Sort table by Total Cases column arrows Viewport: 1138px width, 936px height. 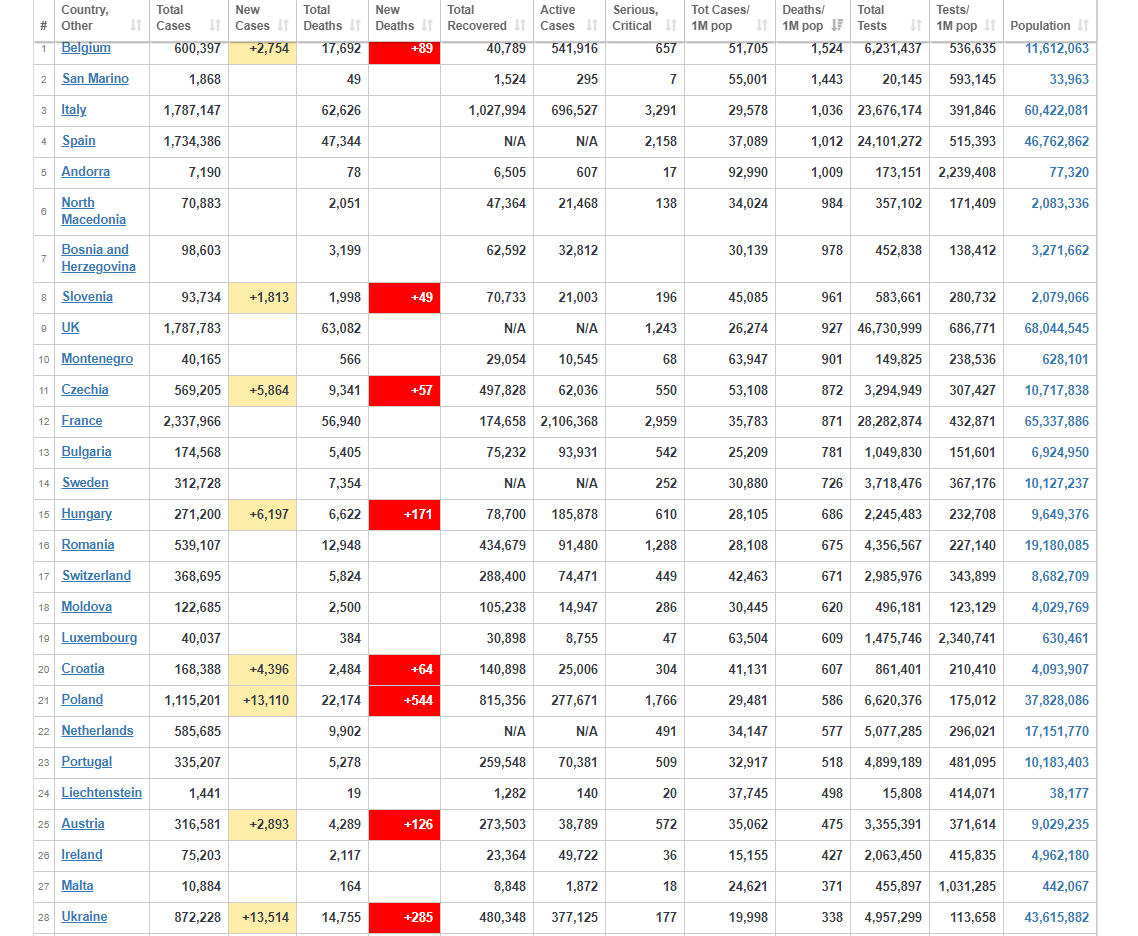[215, 26]
